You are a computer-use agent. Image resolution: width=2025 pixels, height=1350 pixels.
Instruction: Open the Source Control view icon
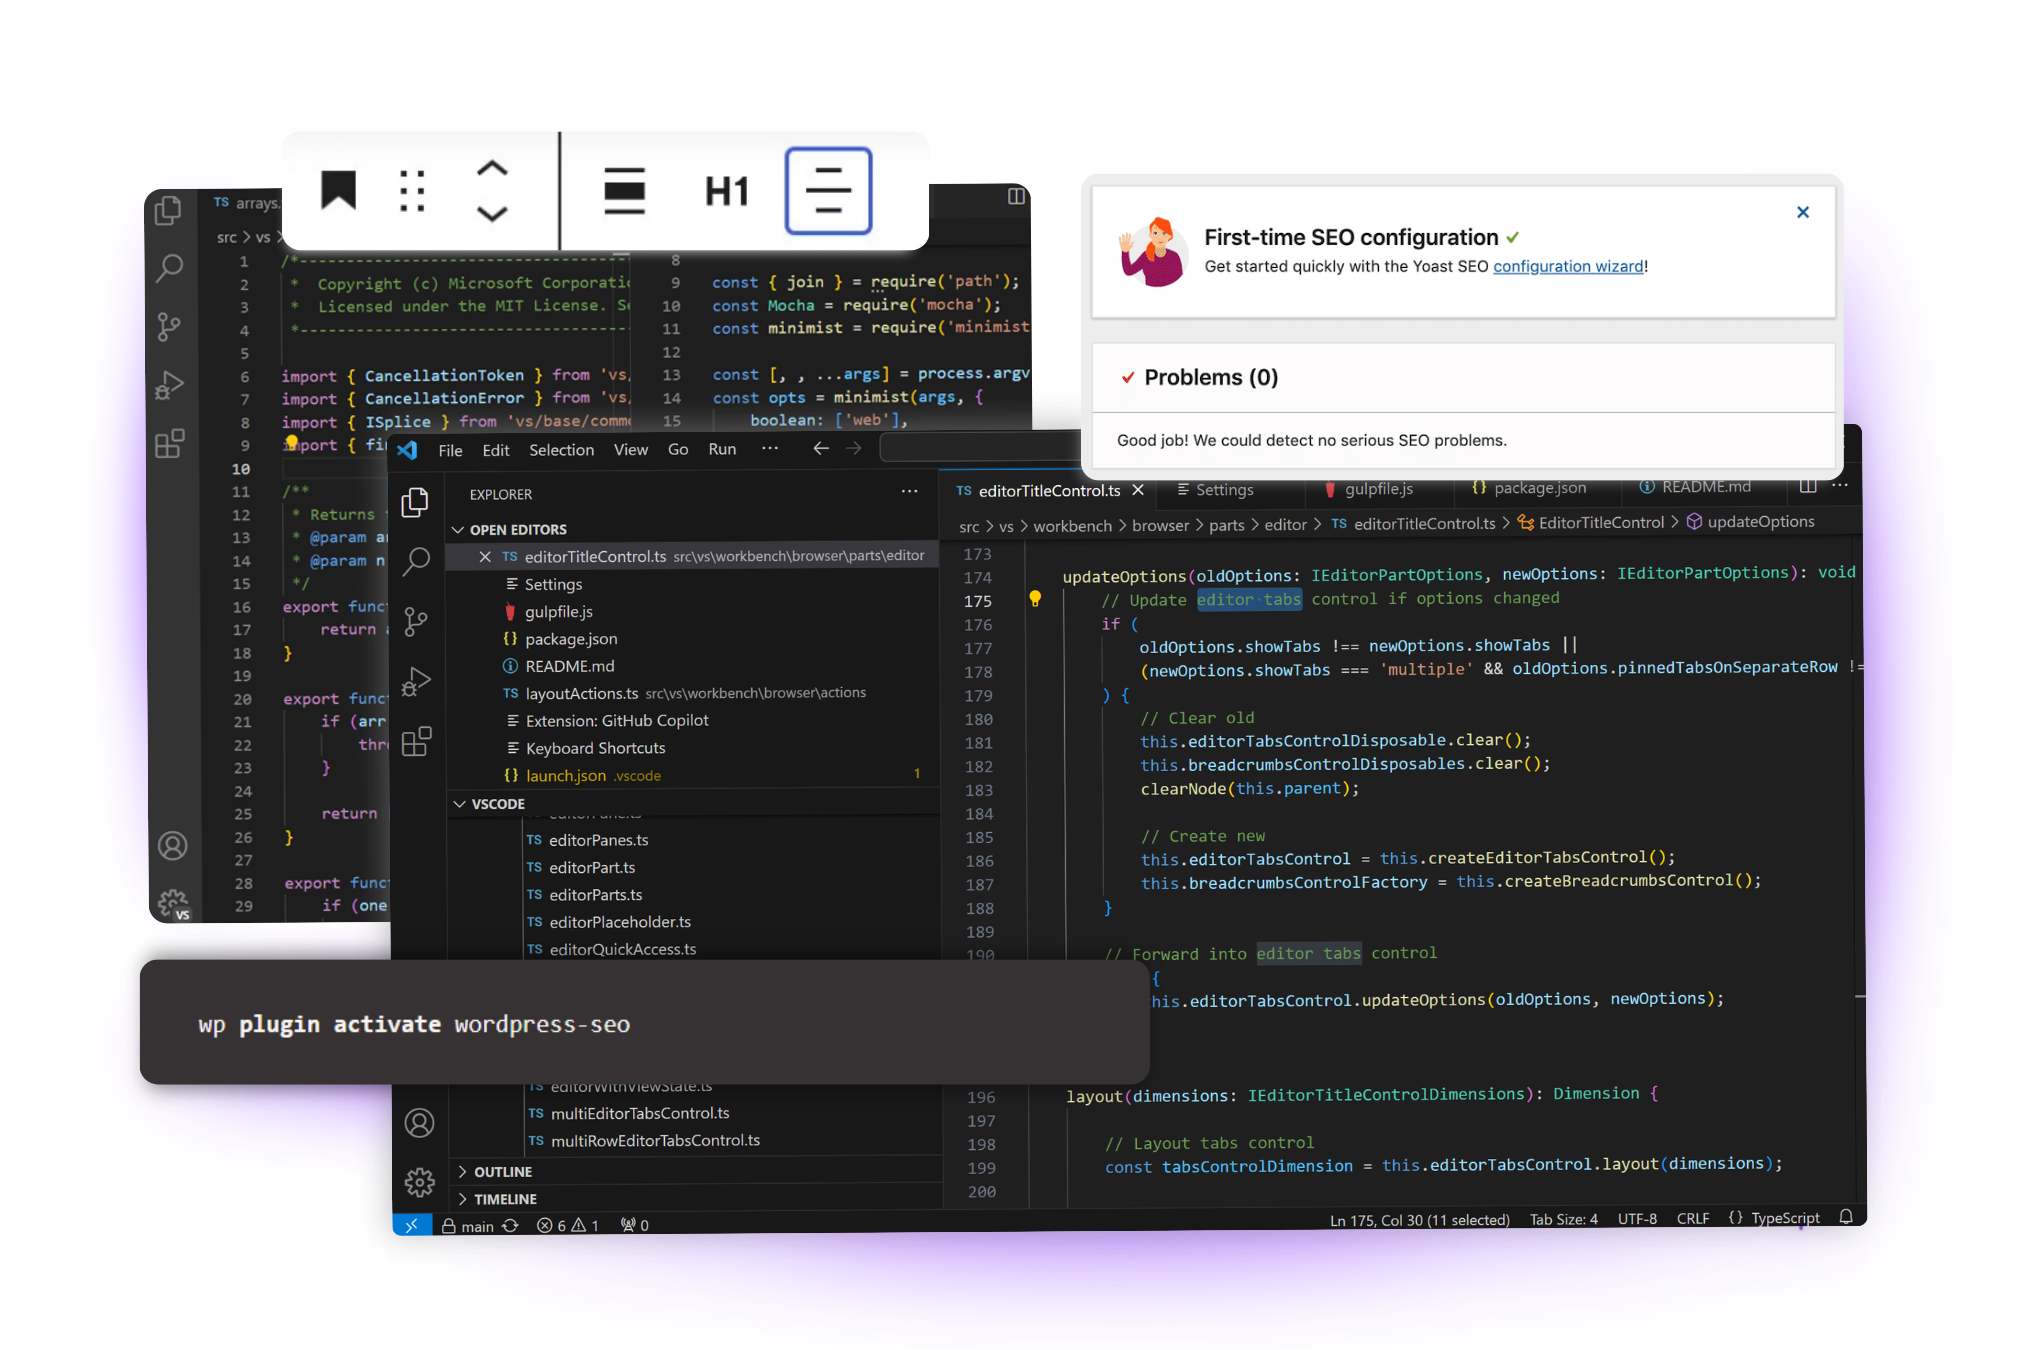pyautogui.click(x=416, y=622)
